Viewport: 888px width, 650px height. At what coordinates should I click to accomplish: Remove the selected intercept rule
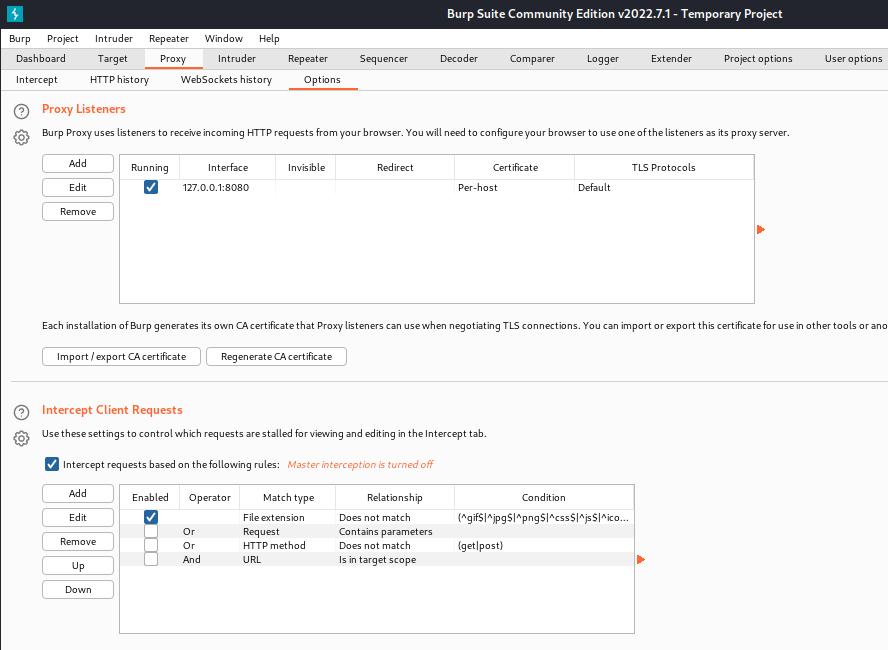tap(78, 541)
